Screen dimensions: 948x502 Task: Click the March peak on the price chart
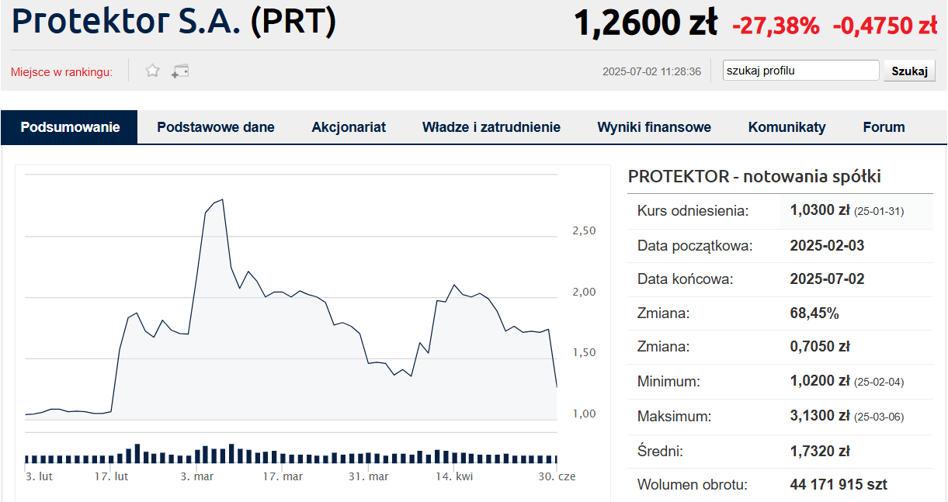point(220,200)
